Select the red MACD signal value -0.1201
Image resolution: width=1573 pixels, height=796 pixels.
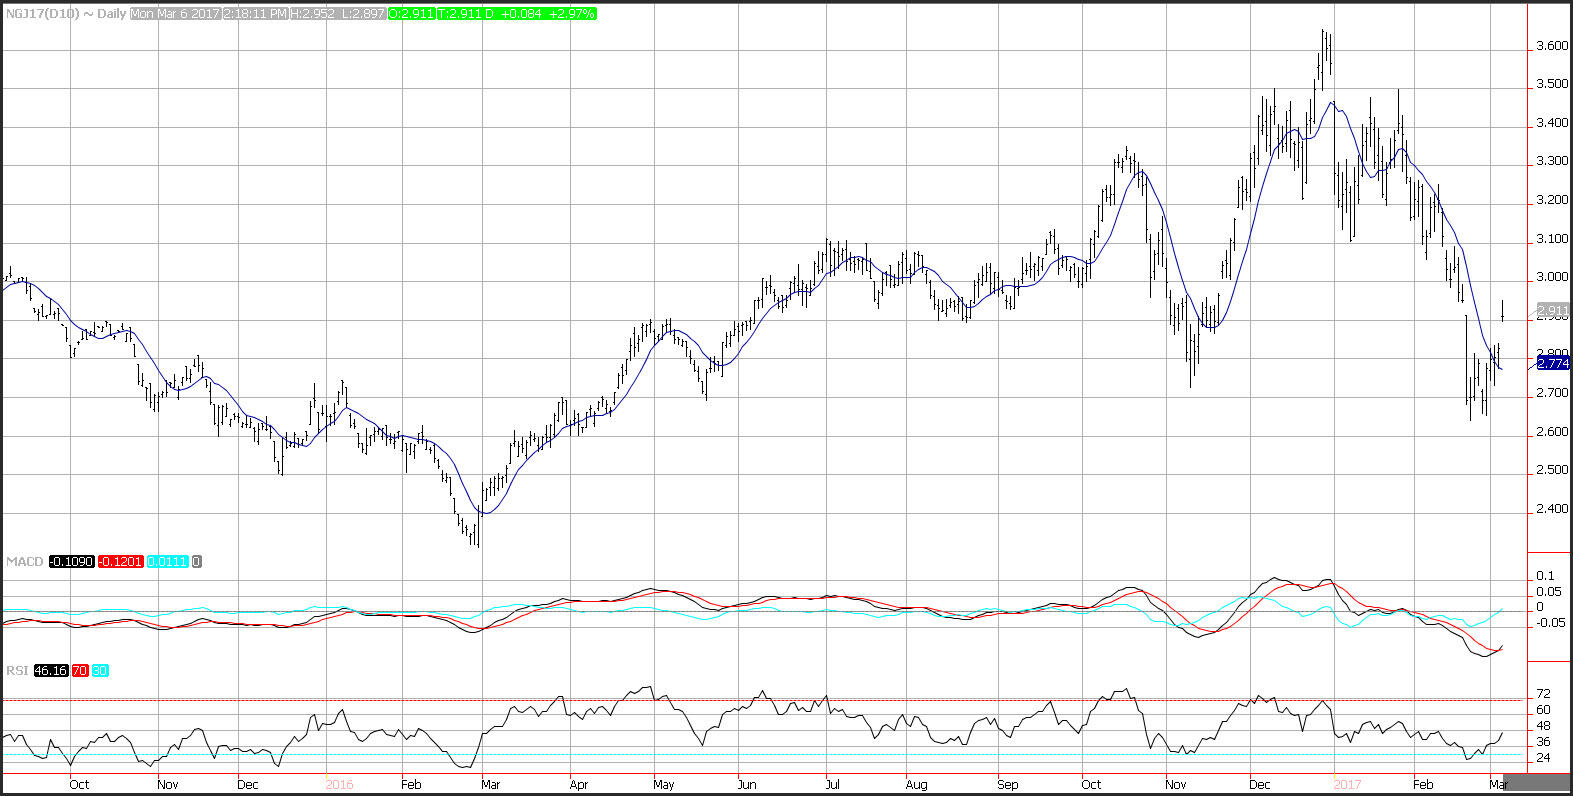[120, 562]
